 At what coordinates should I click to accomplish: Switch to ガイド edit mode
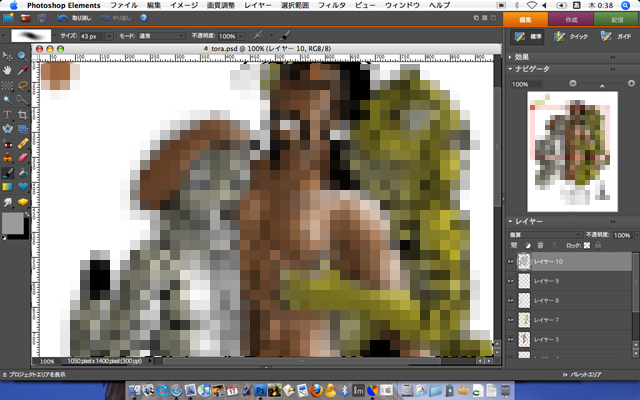(616, 36)
